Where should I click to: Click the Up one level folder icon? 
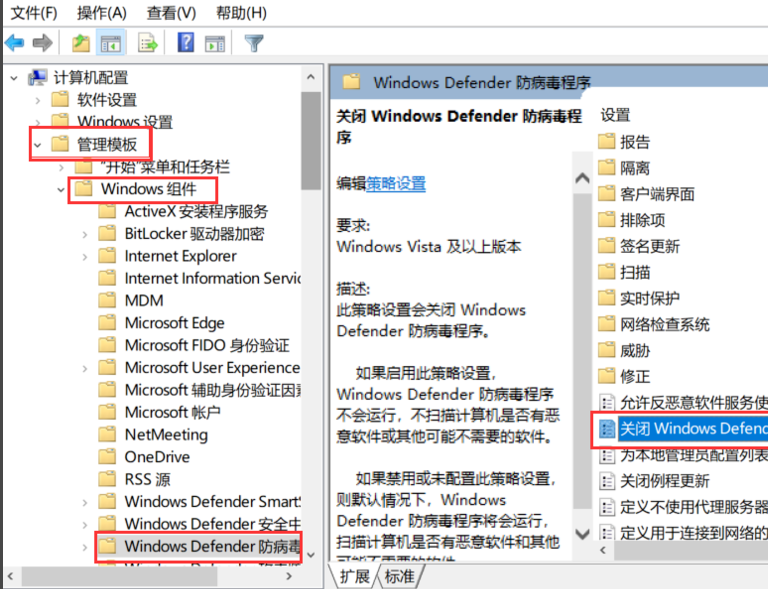[81, 43]
